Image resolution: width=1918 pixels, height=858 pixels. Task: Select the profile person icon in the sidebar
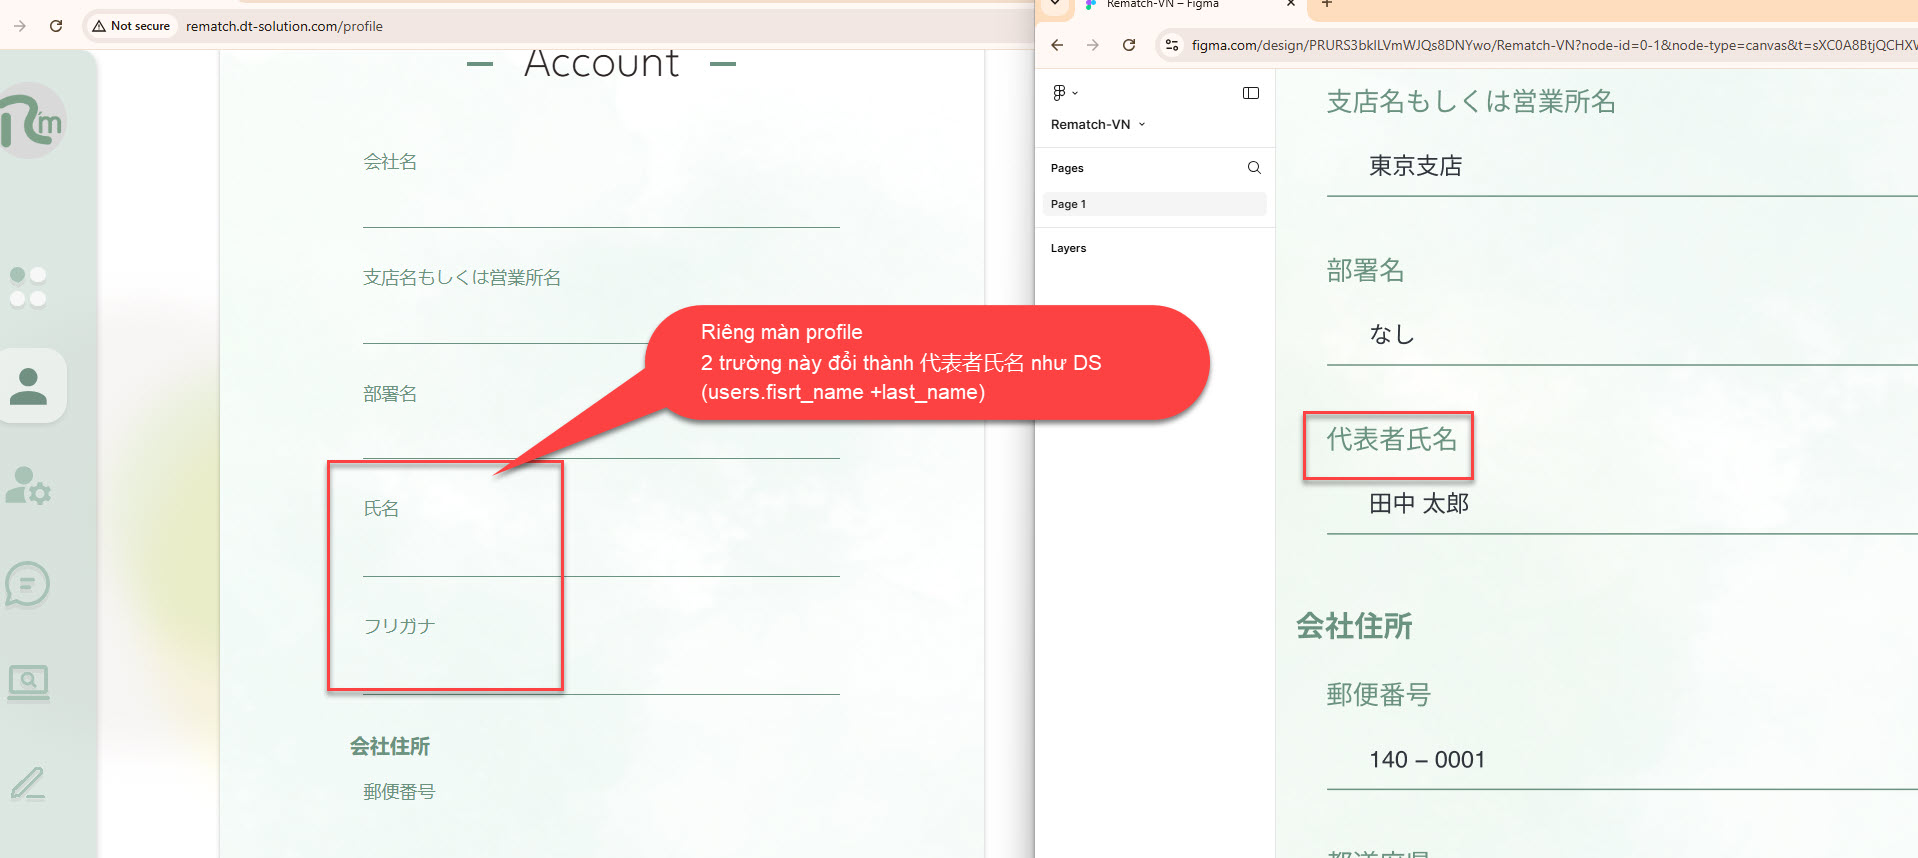point(29,386)
